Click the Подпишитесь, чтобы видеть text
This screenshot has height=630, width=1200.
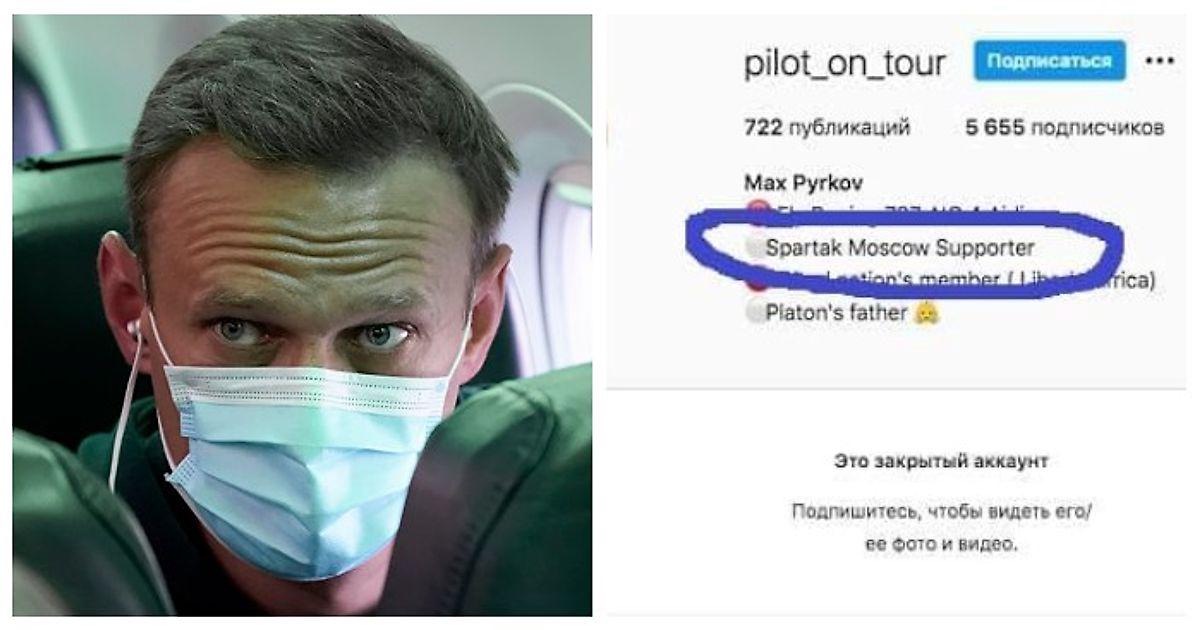pyautogui.click(x=941, y=511)
